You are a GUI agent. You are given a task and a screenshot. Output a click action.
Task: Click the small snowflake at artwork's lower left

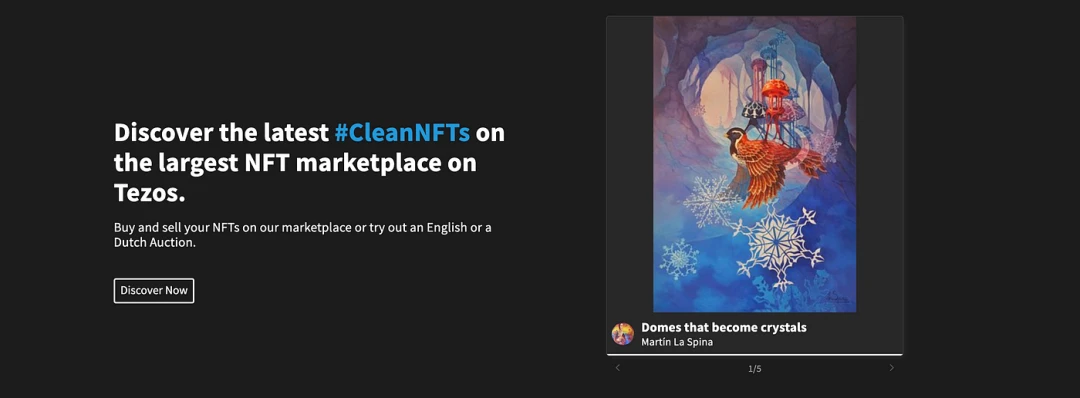(679, 259)
